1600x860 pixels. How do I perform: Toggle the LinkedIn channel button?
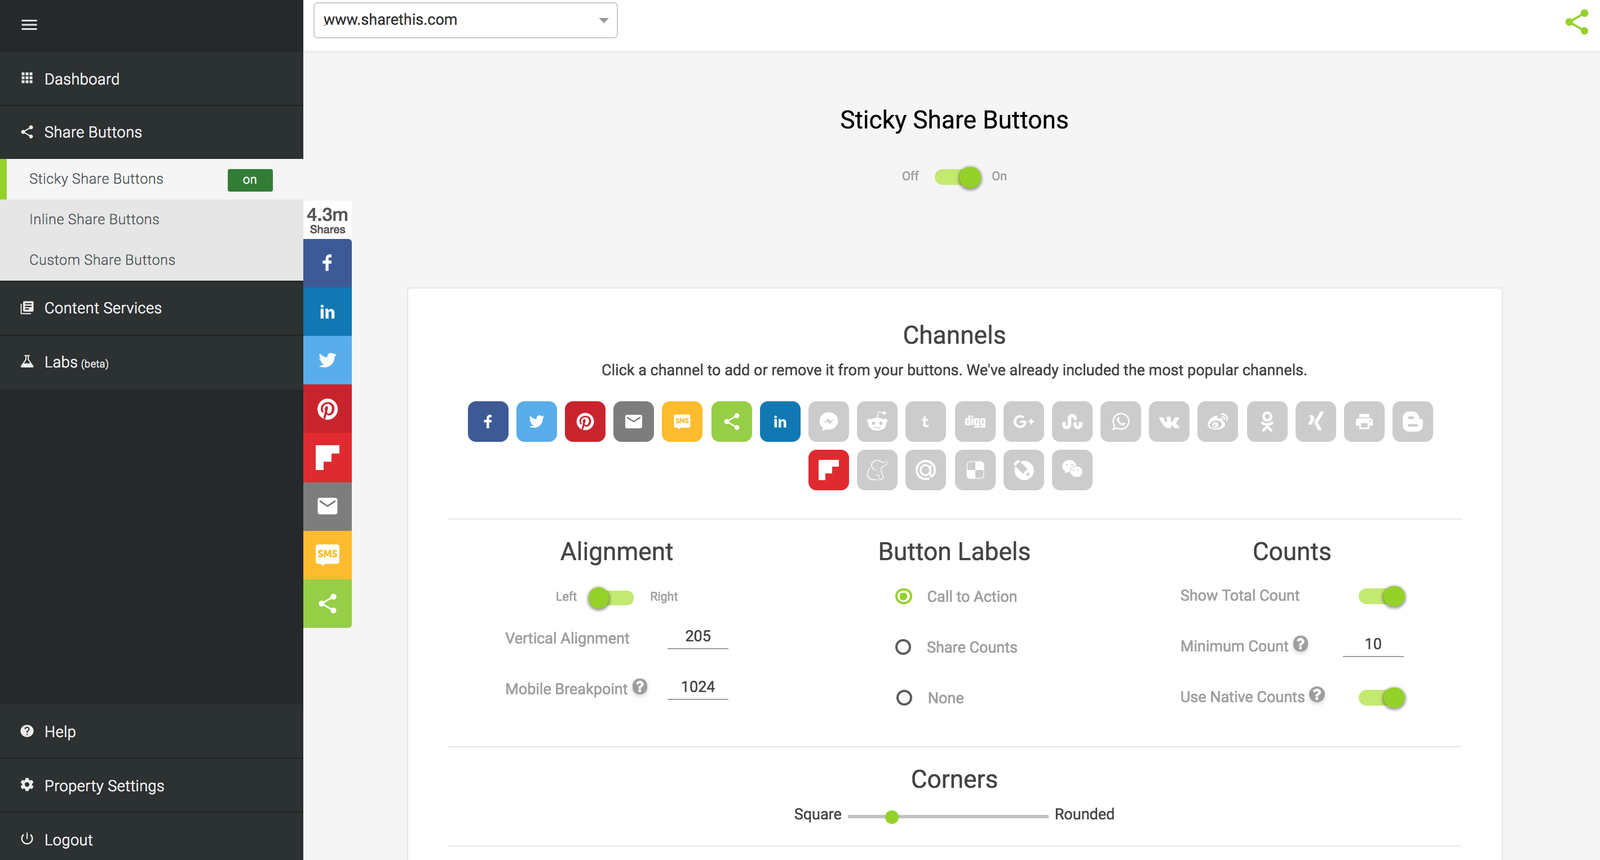click(780, 422)
